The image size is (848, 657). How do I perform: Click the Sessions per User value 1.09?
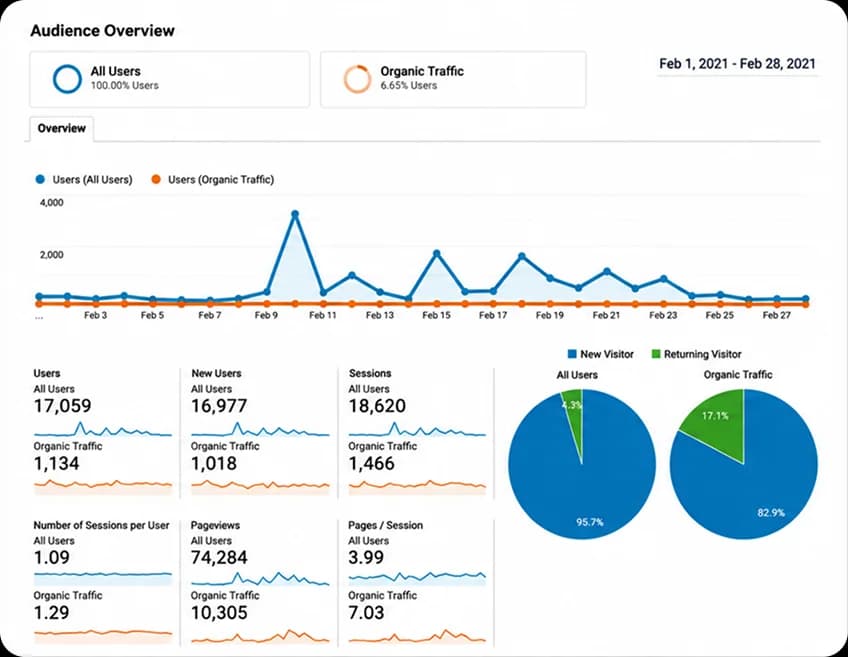pyautogui.click(x=51, y=558)
